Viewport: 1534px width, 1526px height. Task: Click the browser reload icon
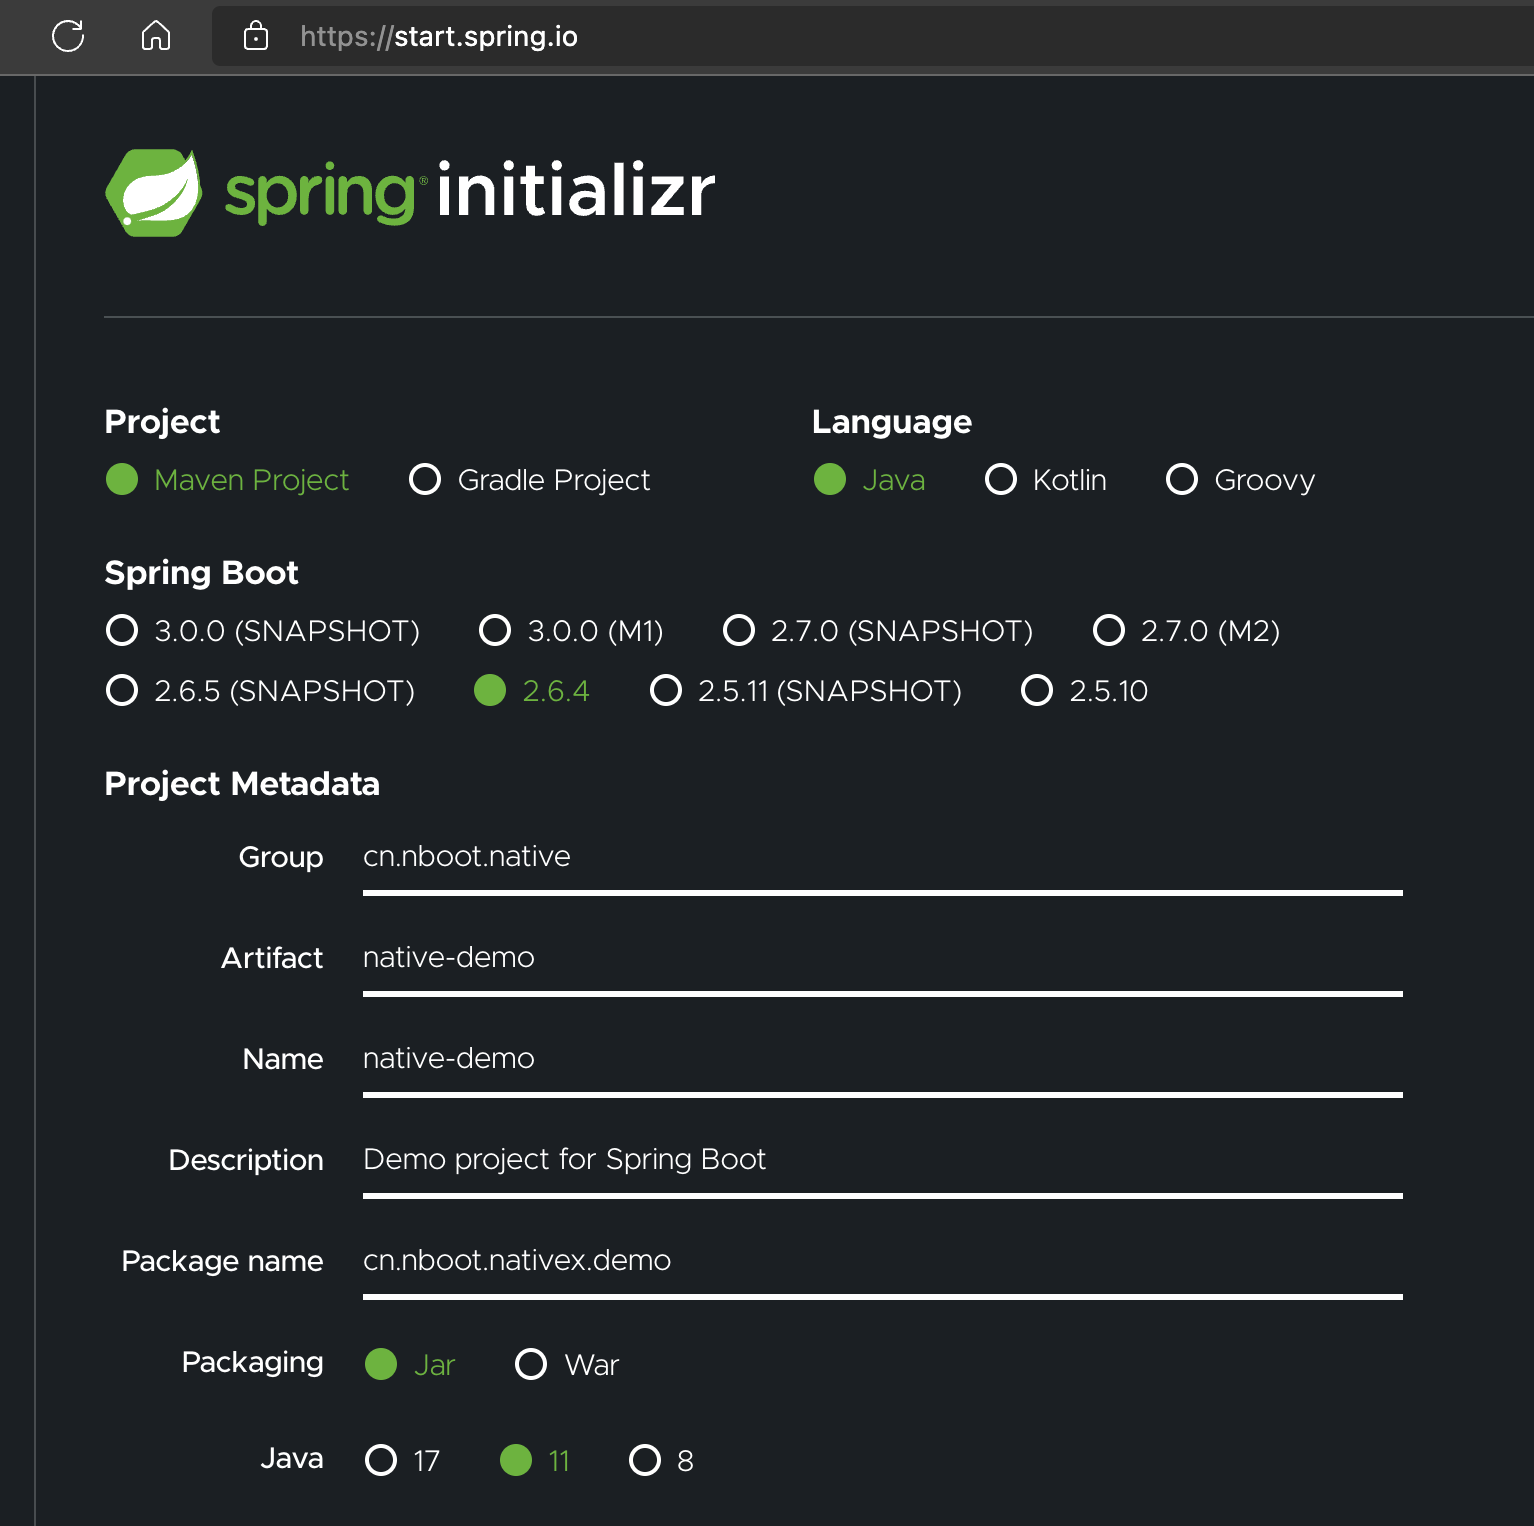pyautogui.click(x=68, y=37)
